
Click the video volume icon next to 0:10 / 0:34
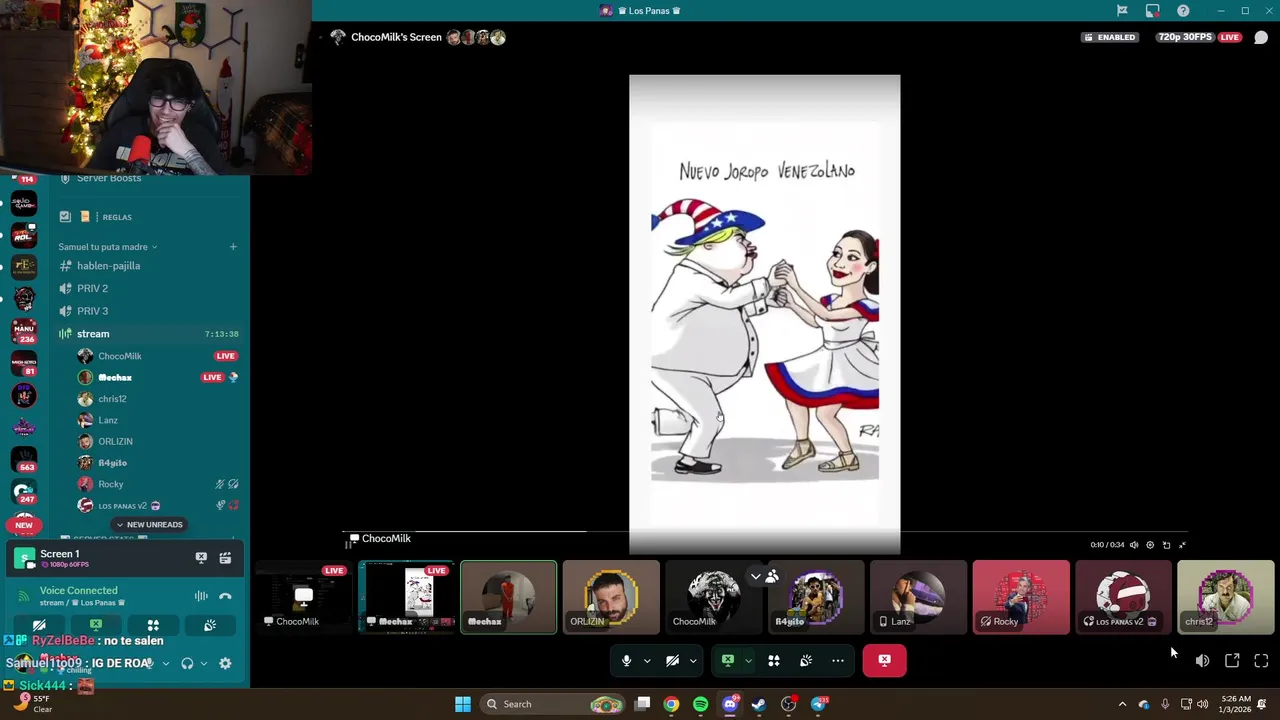(1134, 545)
